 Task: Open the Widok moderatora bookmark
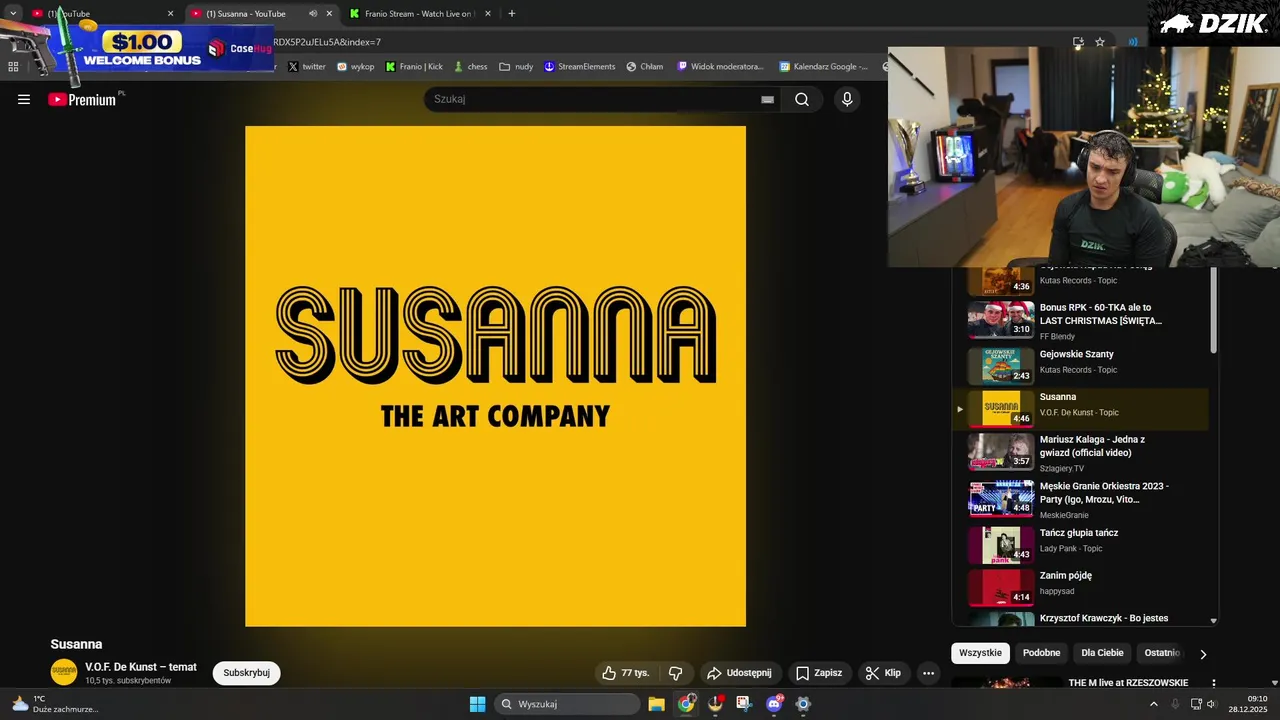[721, 67]
